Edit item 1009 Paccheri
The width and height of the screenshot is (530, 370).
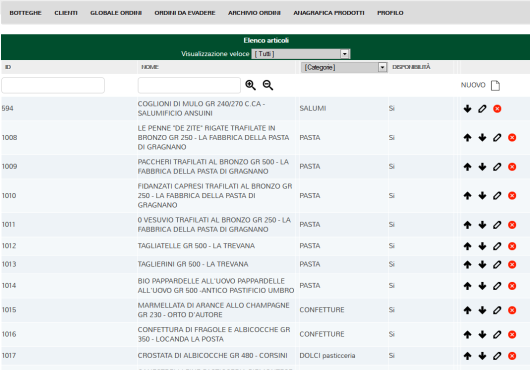point(497,167)
